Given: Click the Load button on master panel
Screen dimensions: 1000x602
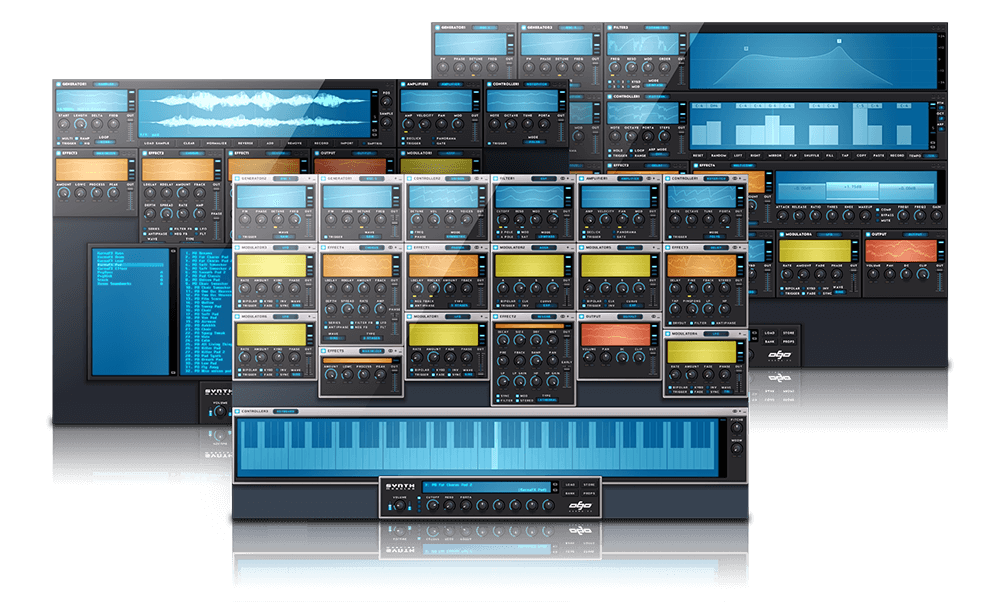Looking at the screenshot, I should click(x=570, y=484).
